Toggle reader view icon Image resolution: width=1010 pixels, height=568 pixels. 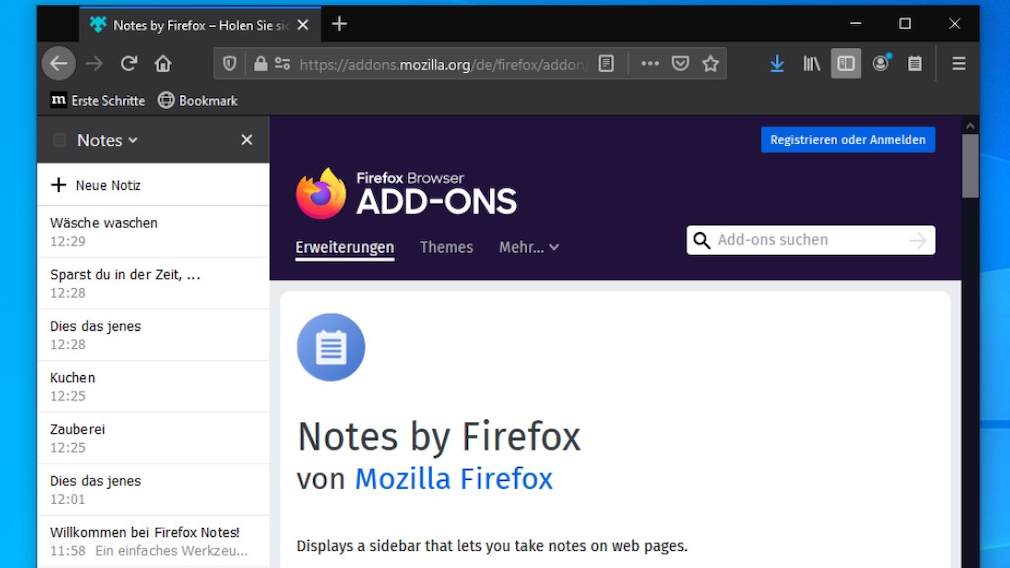606,63
